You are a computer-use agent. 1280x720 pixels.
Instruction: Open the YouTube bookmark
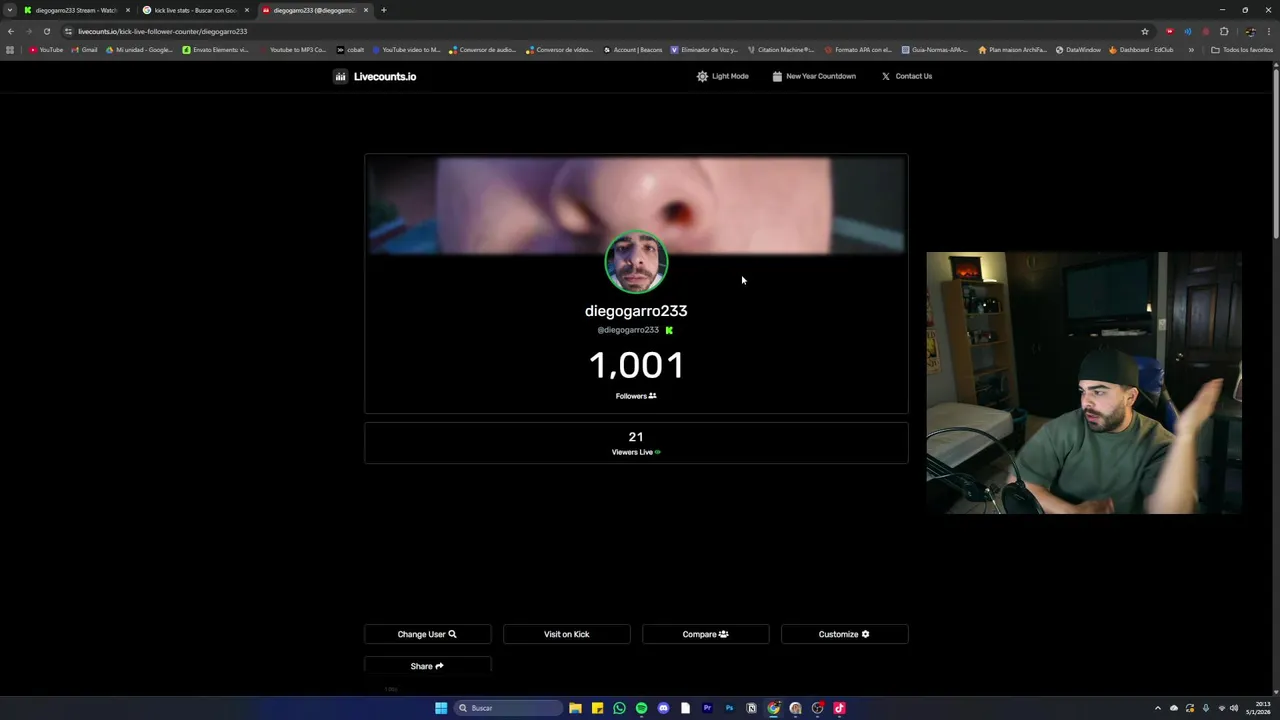click(46, 50)
